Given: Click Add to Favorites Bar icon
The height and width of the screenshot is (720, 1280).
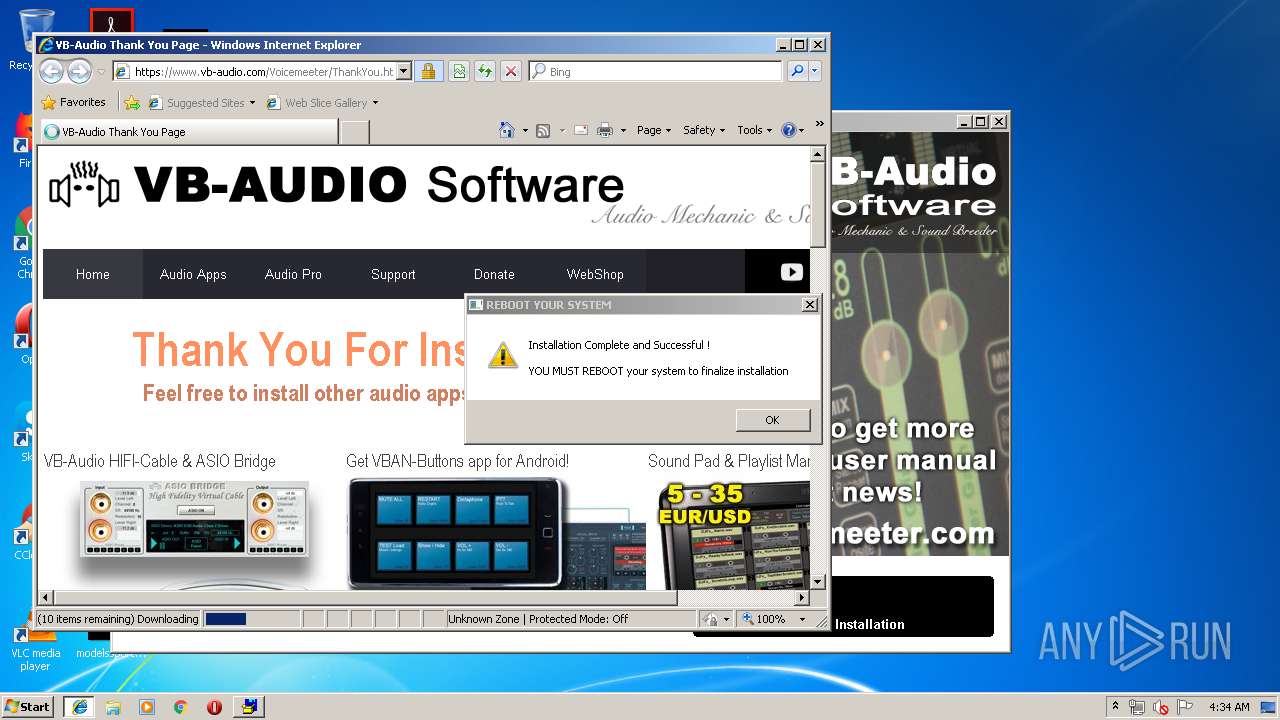Looking at the screenshot, I should tap(132, 102).
